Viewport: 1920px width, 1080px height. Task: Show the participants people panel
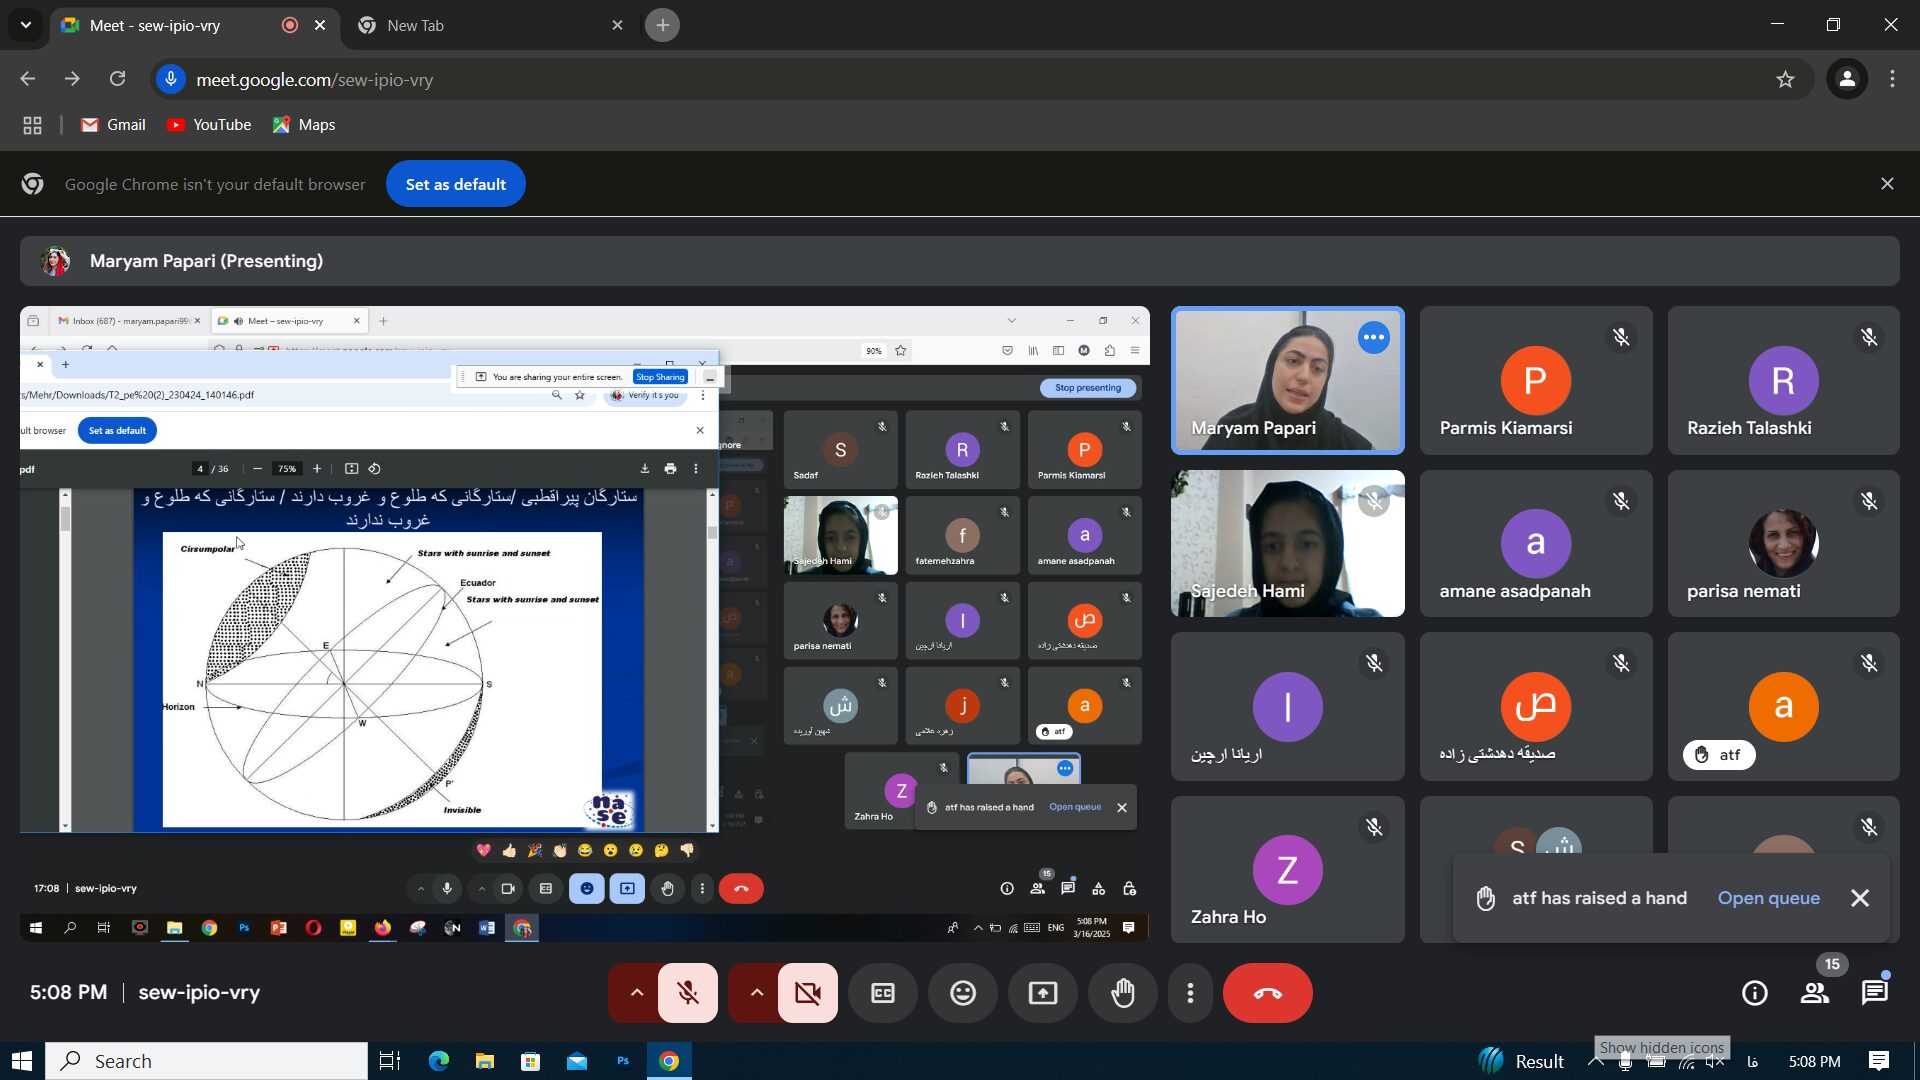(1815, 993)
